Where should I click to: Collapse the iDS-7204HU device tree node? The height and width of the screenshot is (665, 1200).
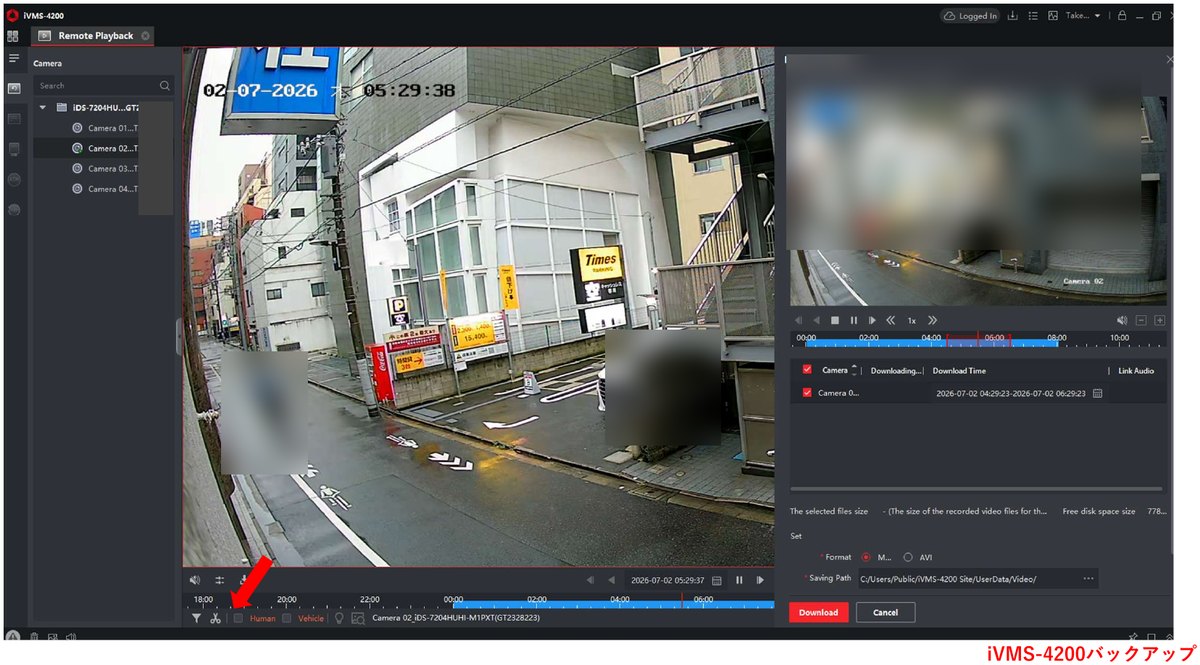(x=43, y=107)
